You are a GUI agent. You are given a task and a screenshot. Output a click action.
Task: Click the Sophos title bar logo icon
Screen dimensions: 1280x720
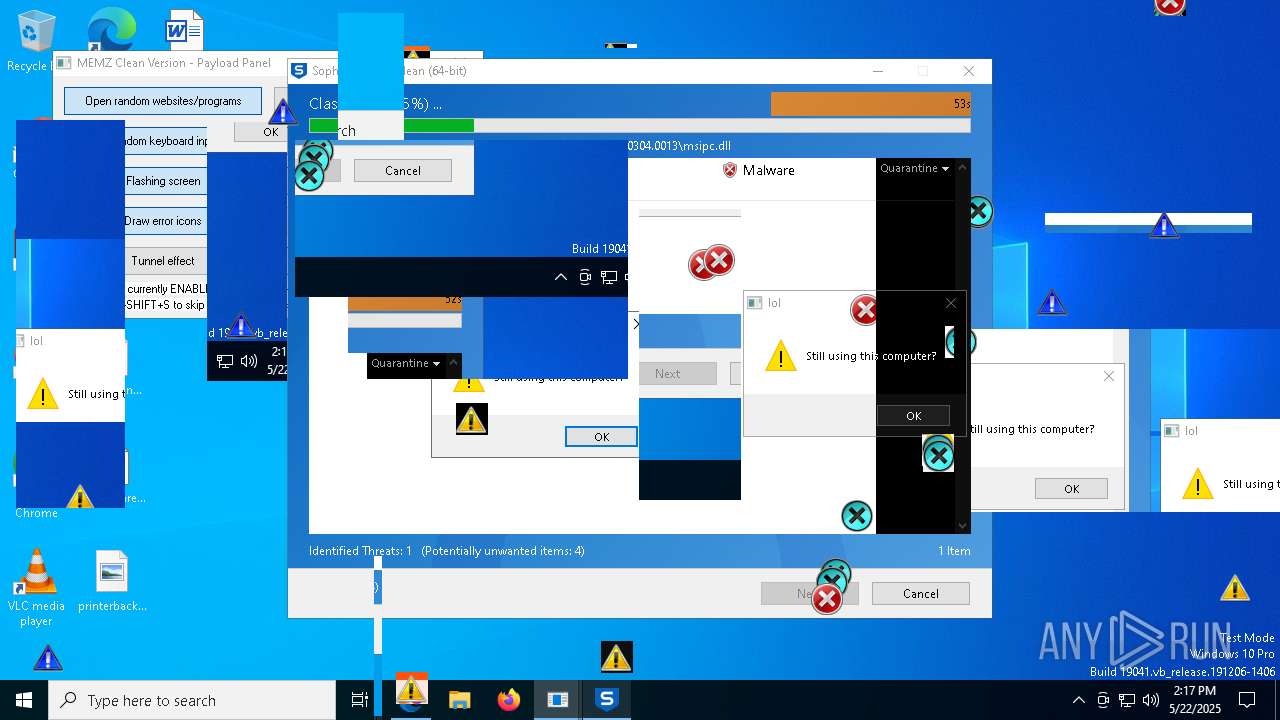click(298, 71)
